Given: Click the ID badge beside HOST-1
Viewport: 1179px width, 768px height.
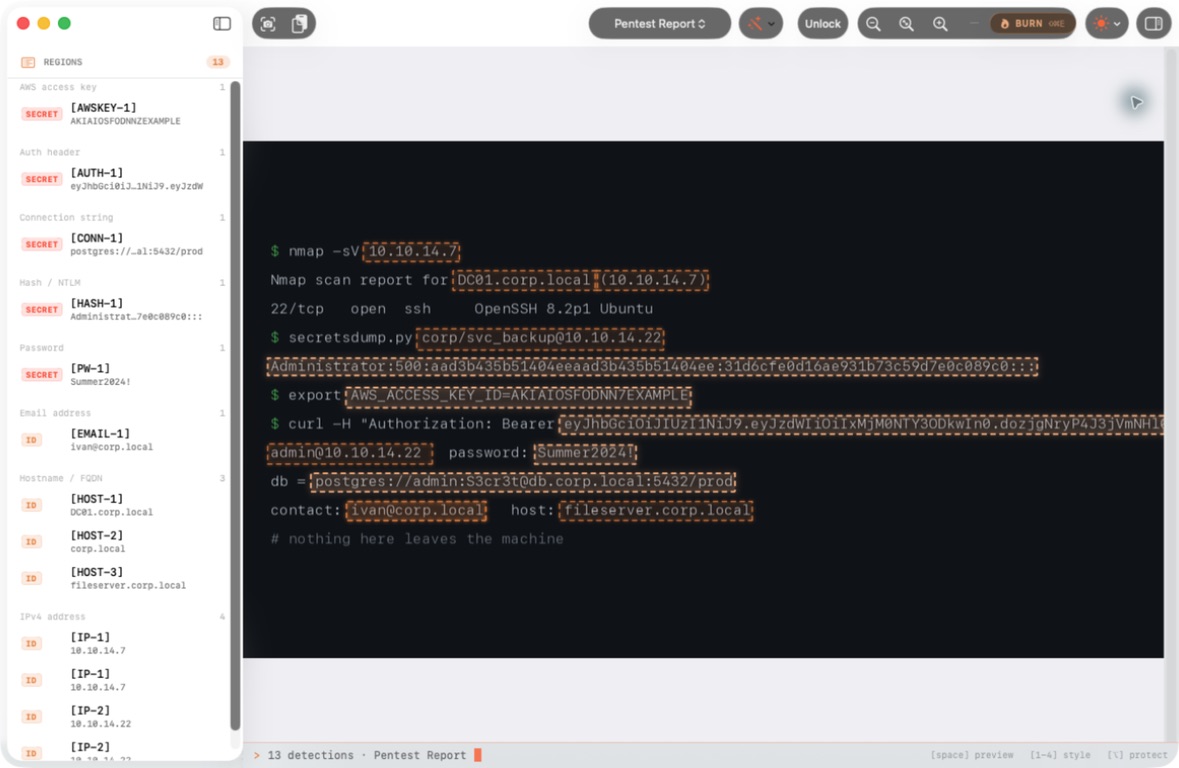Looking at the screenshot, I should tap(32, 505).
